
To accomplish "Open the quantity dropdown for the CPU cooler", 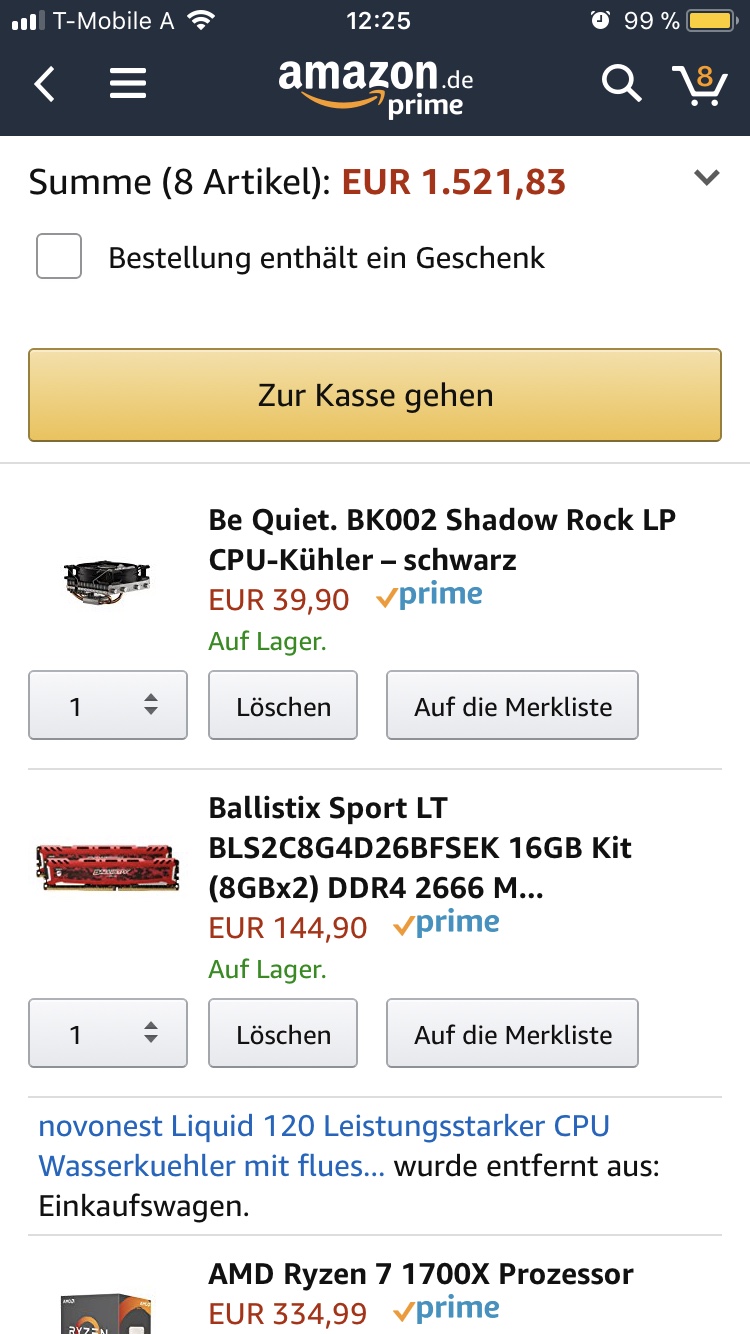I will (107, 705).
